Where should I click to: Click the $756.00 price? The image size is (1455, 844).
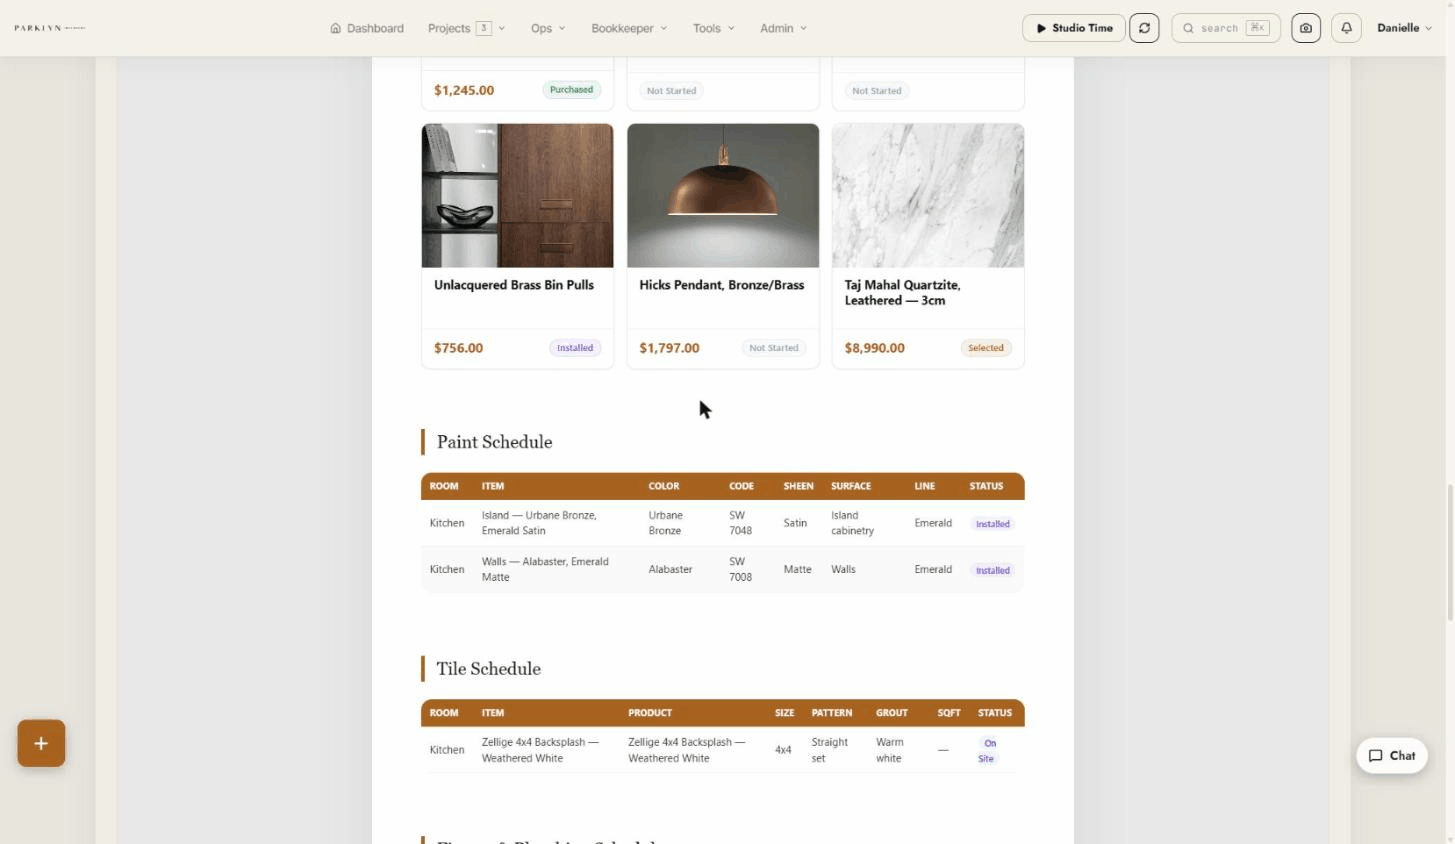point(458,348)
